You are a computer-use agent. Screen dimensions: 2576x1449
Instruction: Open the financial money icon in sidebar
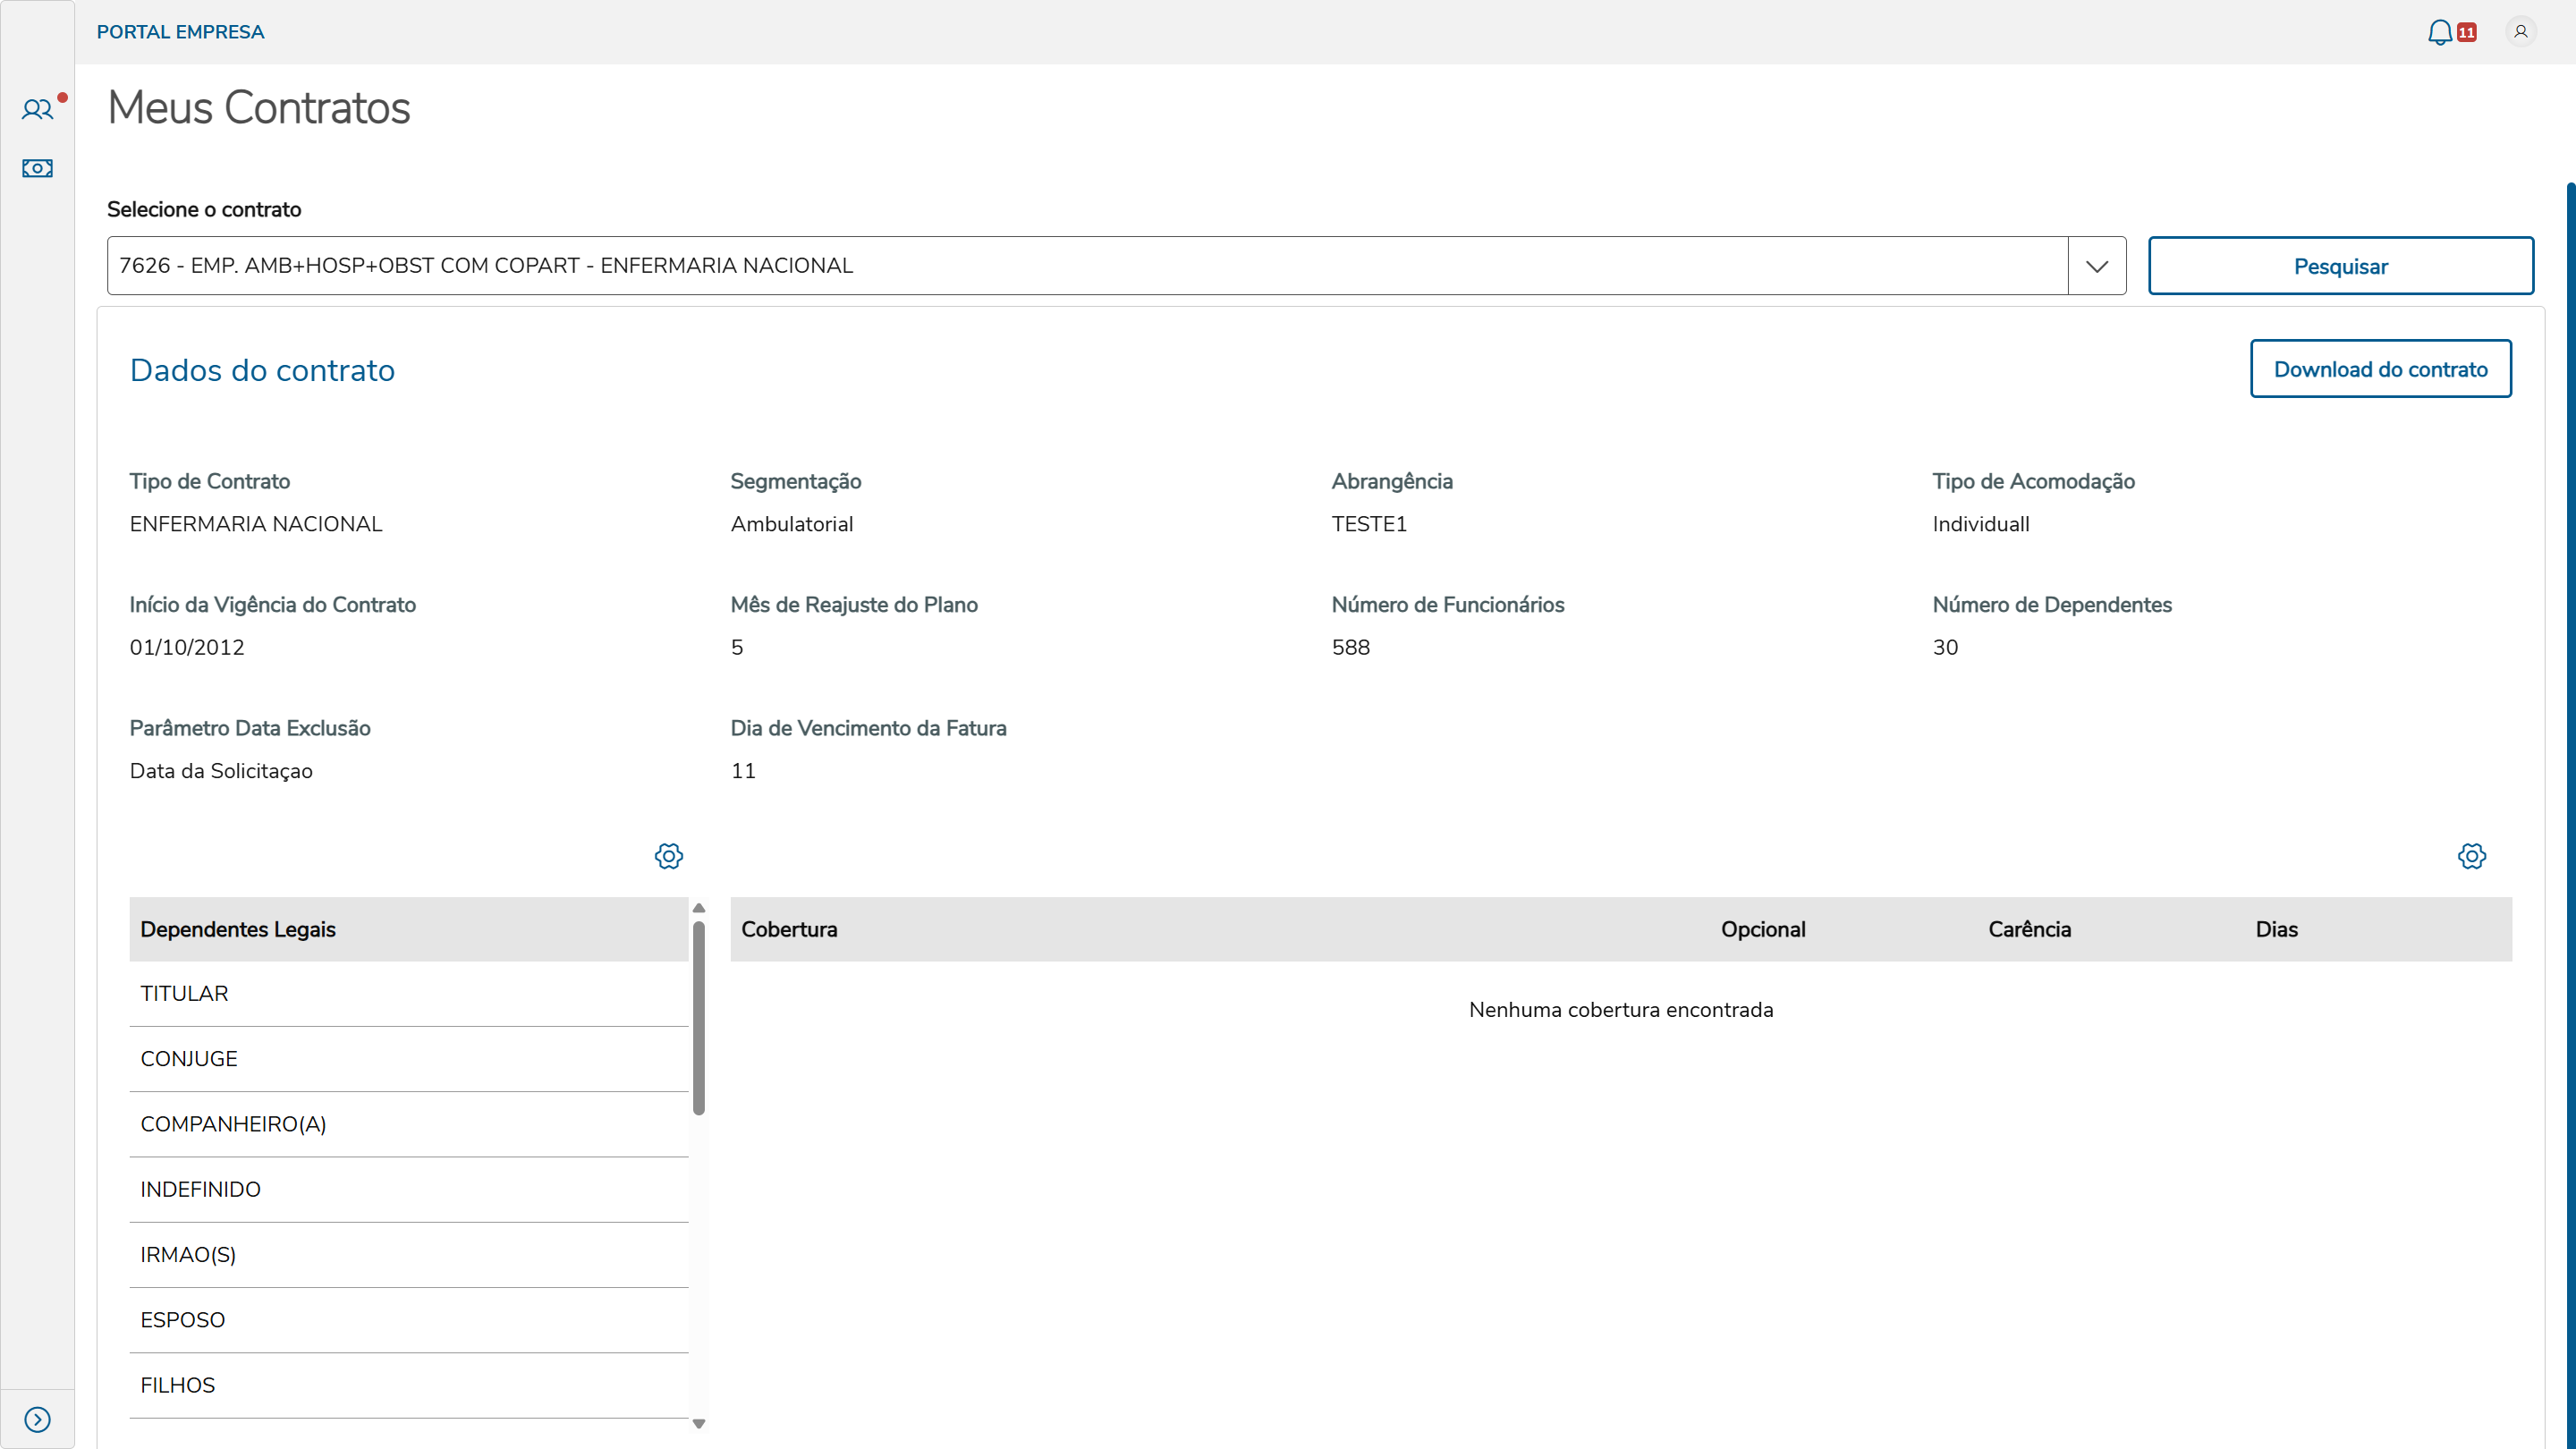coord(37,168)
